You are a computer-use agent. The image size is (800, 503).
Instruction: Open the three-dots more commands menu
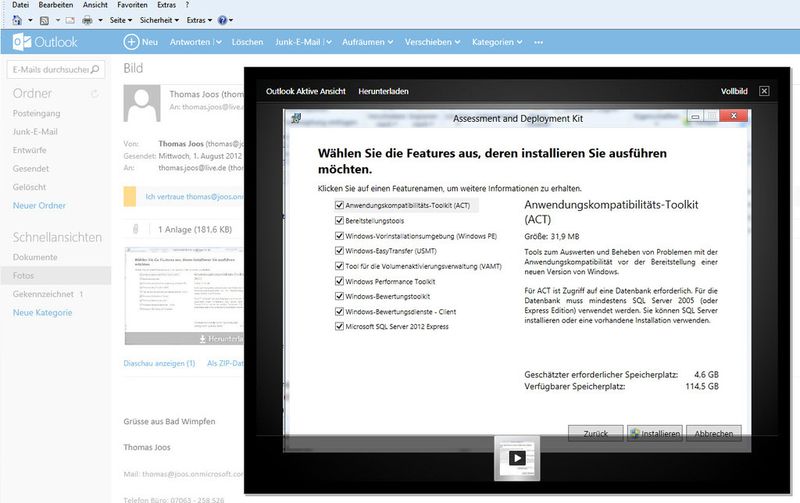pos(539,42)
